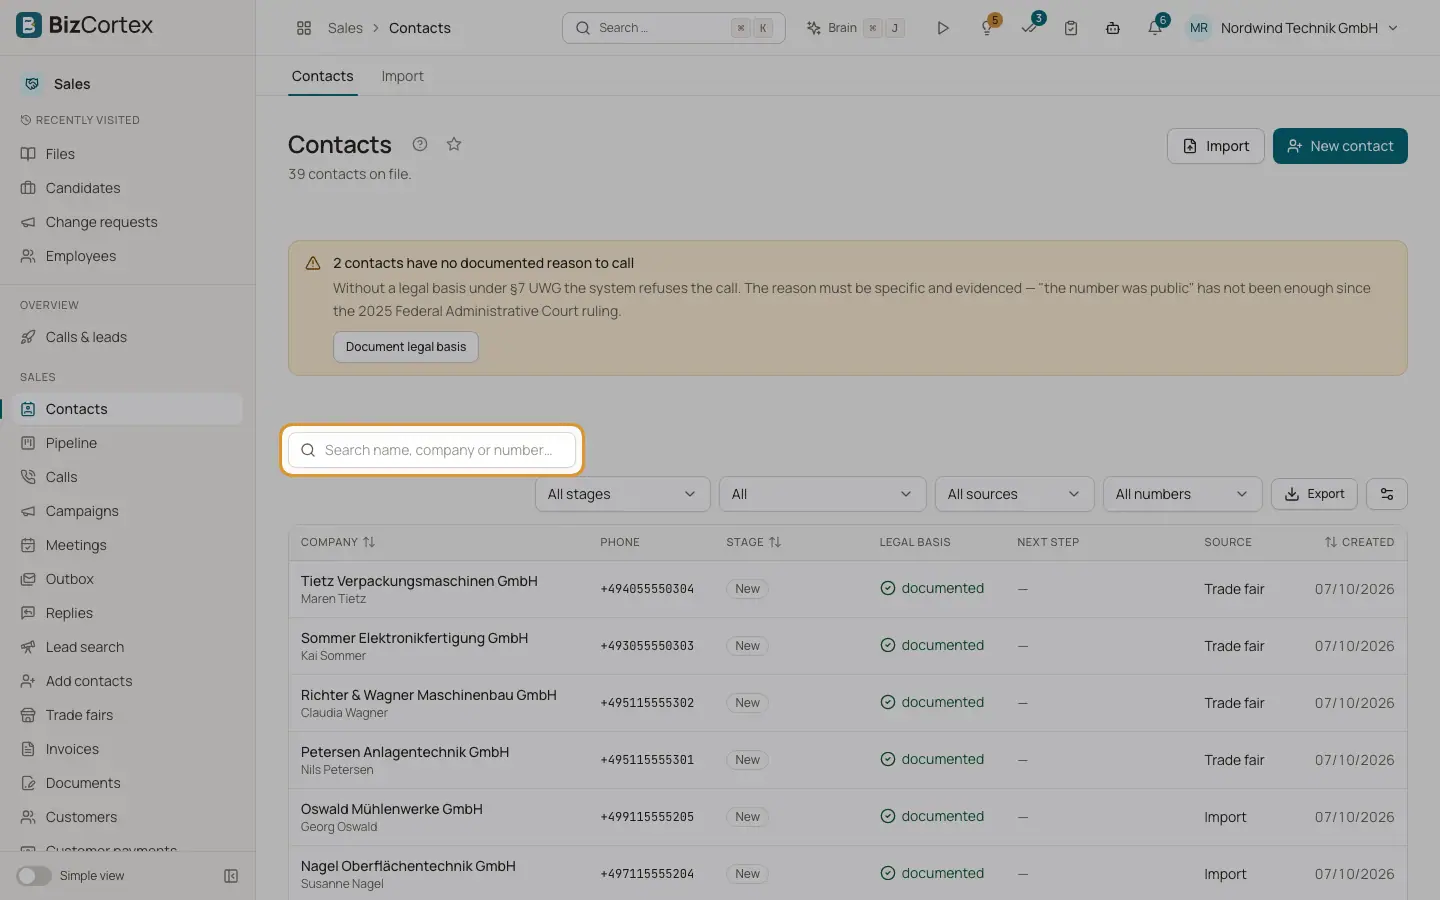Focus the contacts search name field
1440x900 pixels.
click(x=432, y=450)
